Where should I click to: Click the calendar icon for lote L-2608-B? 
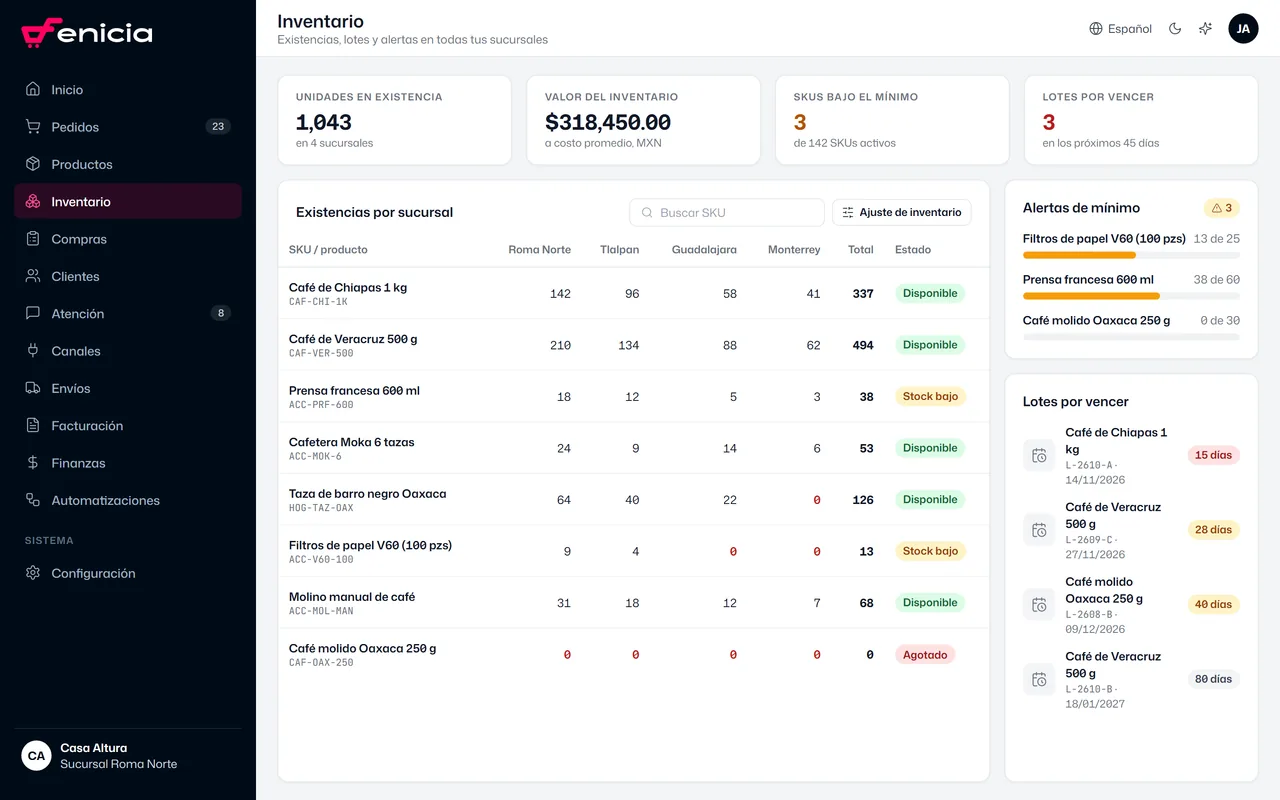tap(1039, 604)
